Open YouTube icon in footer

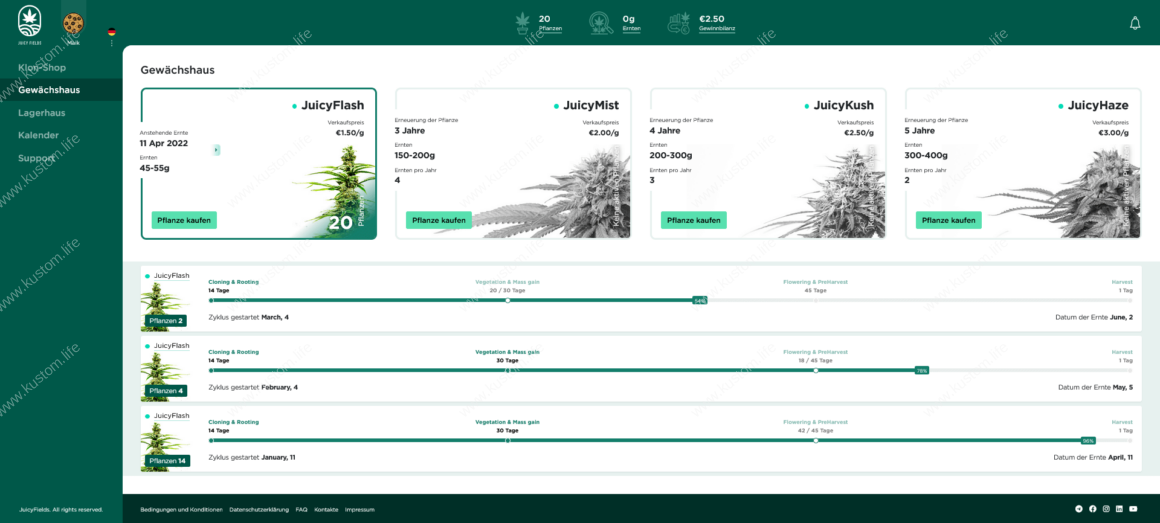[x=1133, y=509]
